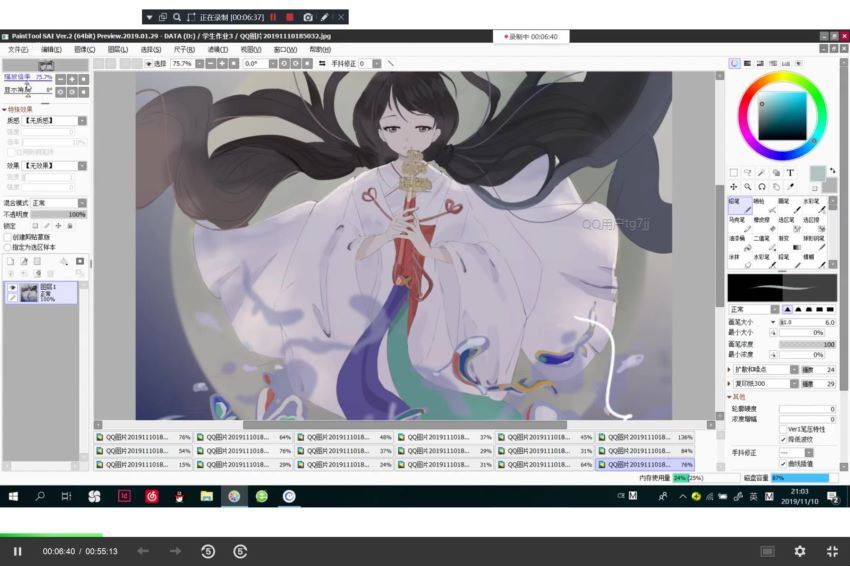The image size is (850, 566).
Task: Click the new layer icon
Action: (10, 261)
